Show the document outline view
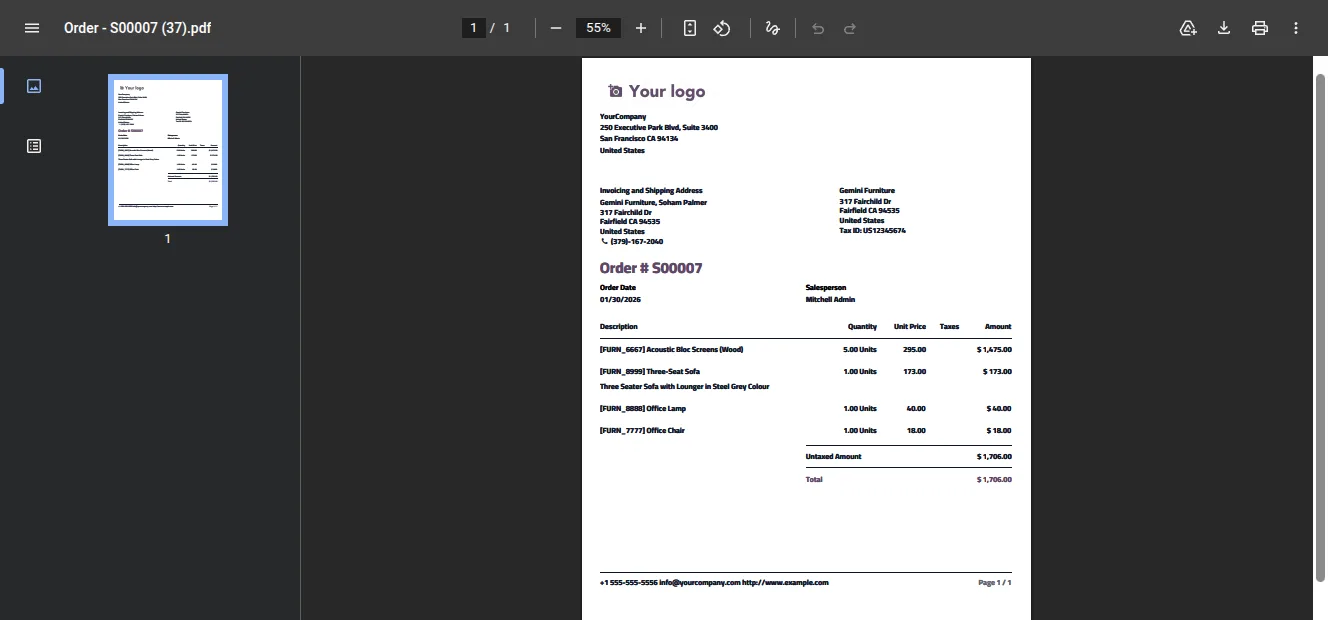The width and height of the screenshot is (1328, 620). (x=34, y=146)
